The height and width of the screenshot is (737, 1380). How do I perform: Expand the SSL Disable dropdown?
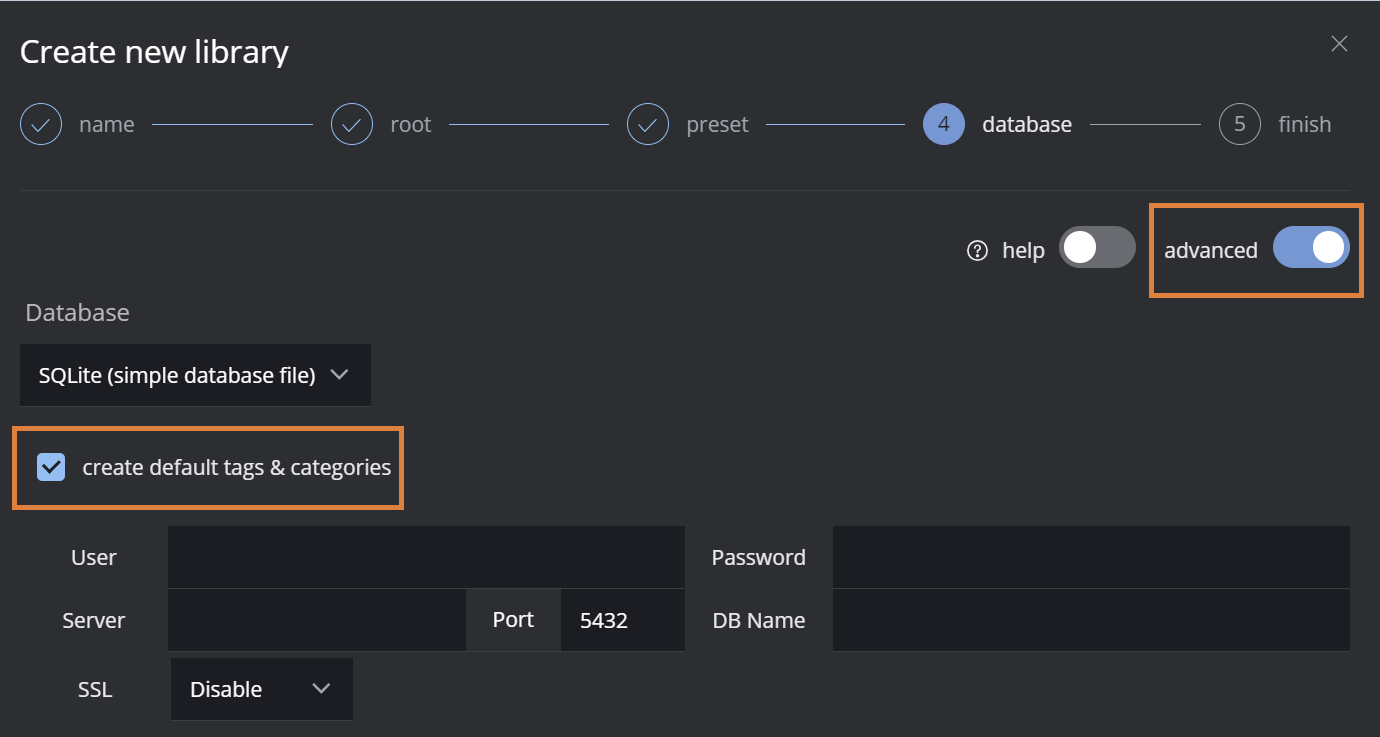(262, 689)
